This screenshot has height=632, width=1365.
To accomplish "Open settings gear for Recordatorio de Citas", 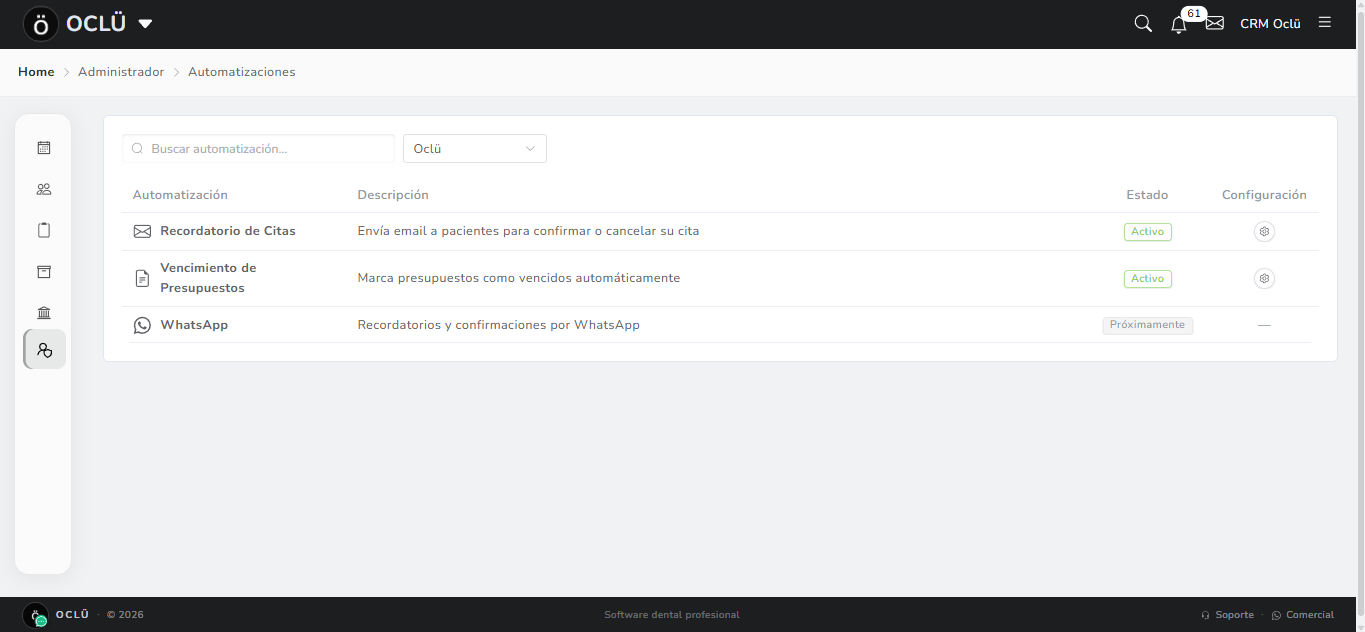I will click(x=1264, y=231).
